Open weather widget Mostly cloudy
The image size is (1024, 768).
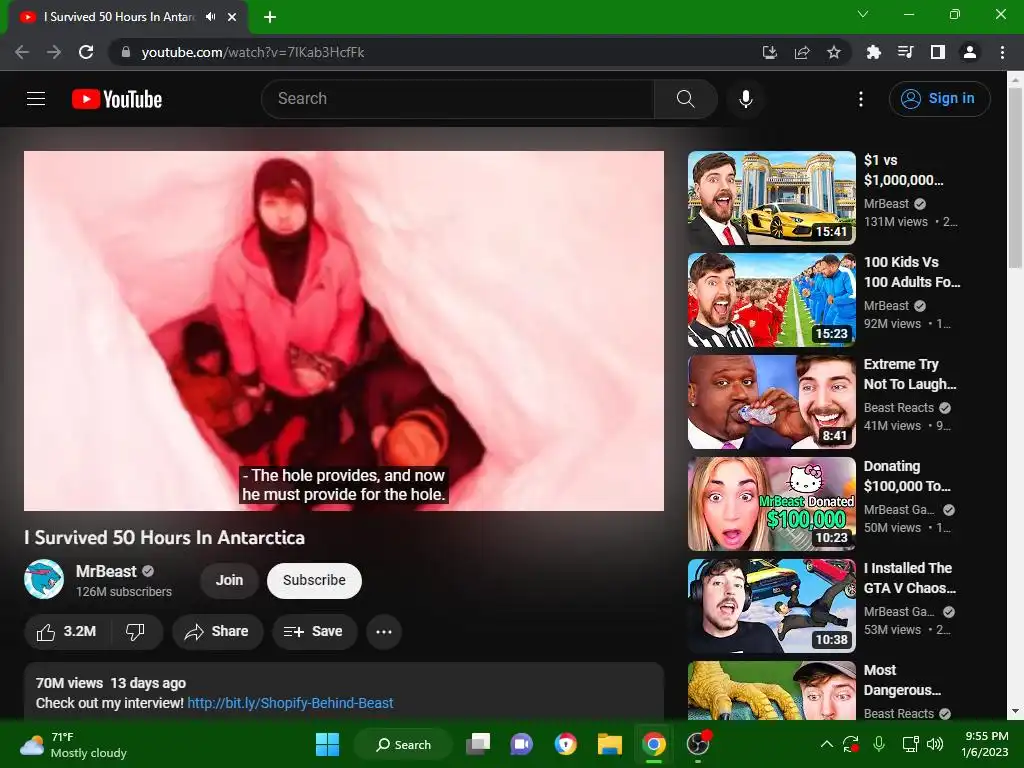[73, 744]
